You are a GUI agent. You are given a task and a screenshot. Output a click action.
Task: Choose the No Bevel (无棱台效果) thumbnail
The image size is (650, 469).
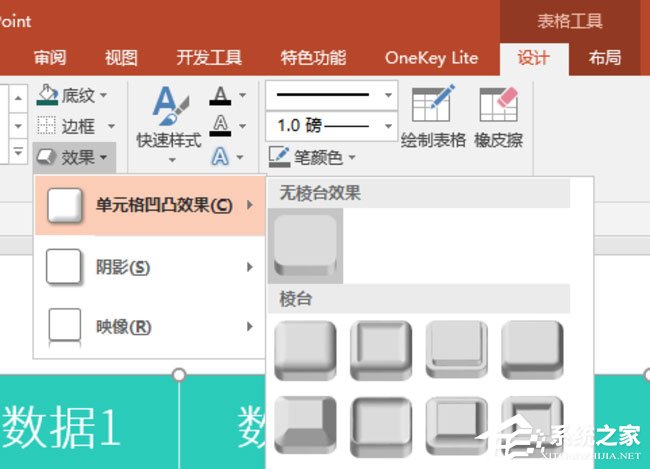pos(306,245)
